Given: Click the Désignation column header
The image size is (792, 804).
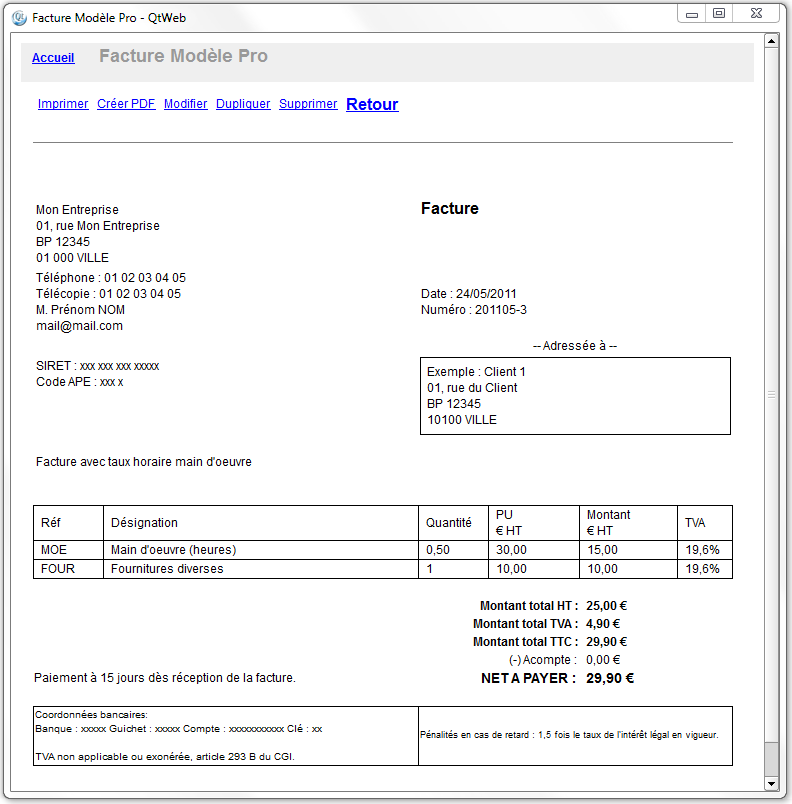Looking at the screenshot, I should (x=145, y=522).
